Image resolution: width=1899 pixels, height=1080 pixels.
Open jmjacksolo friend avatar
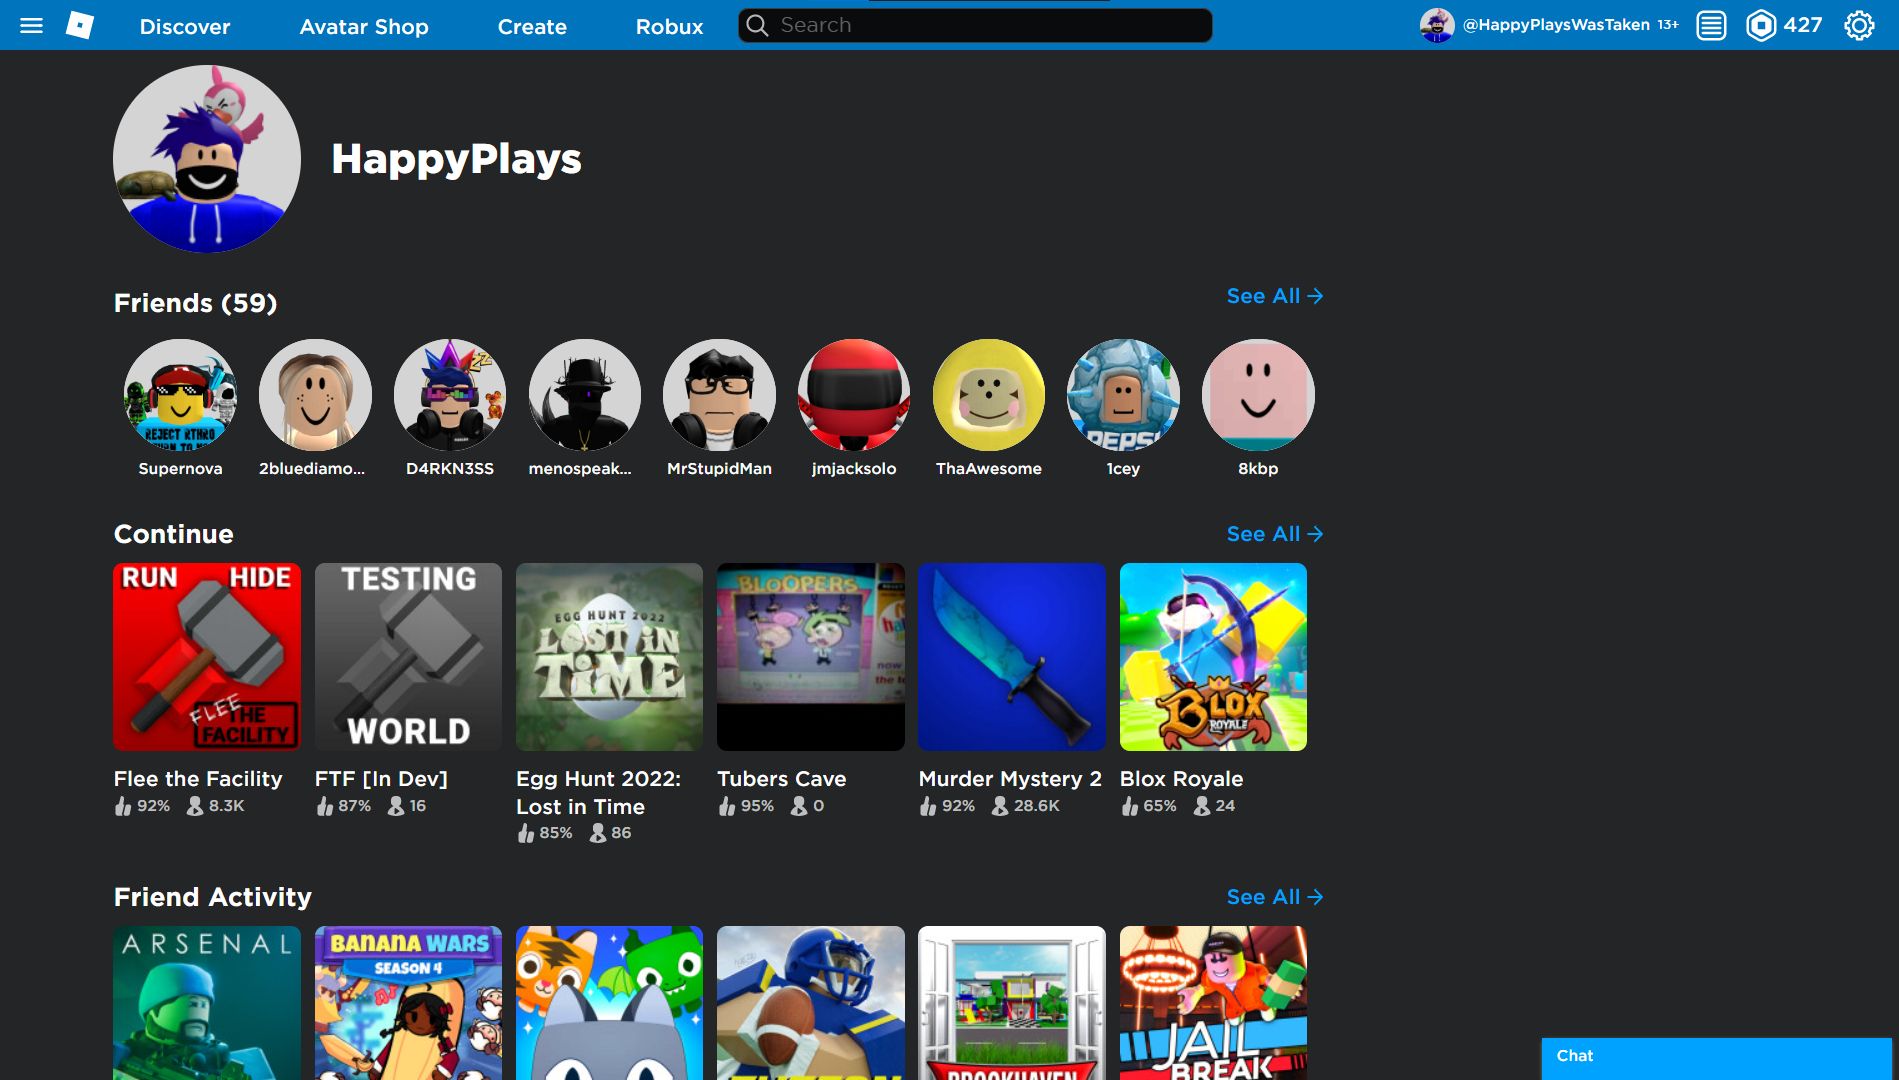click(x=854, y=395)
